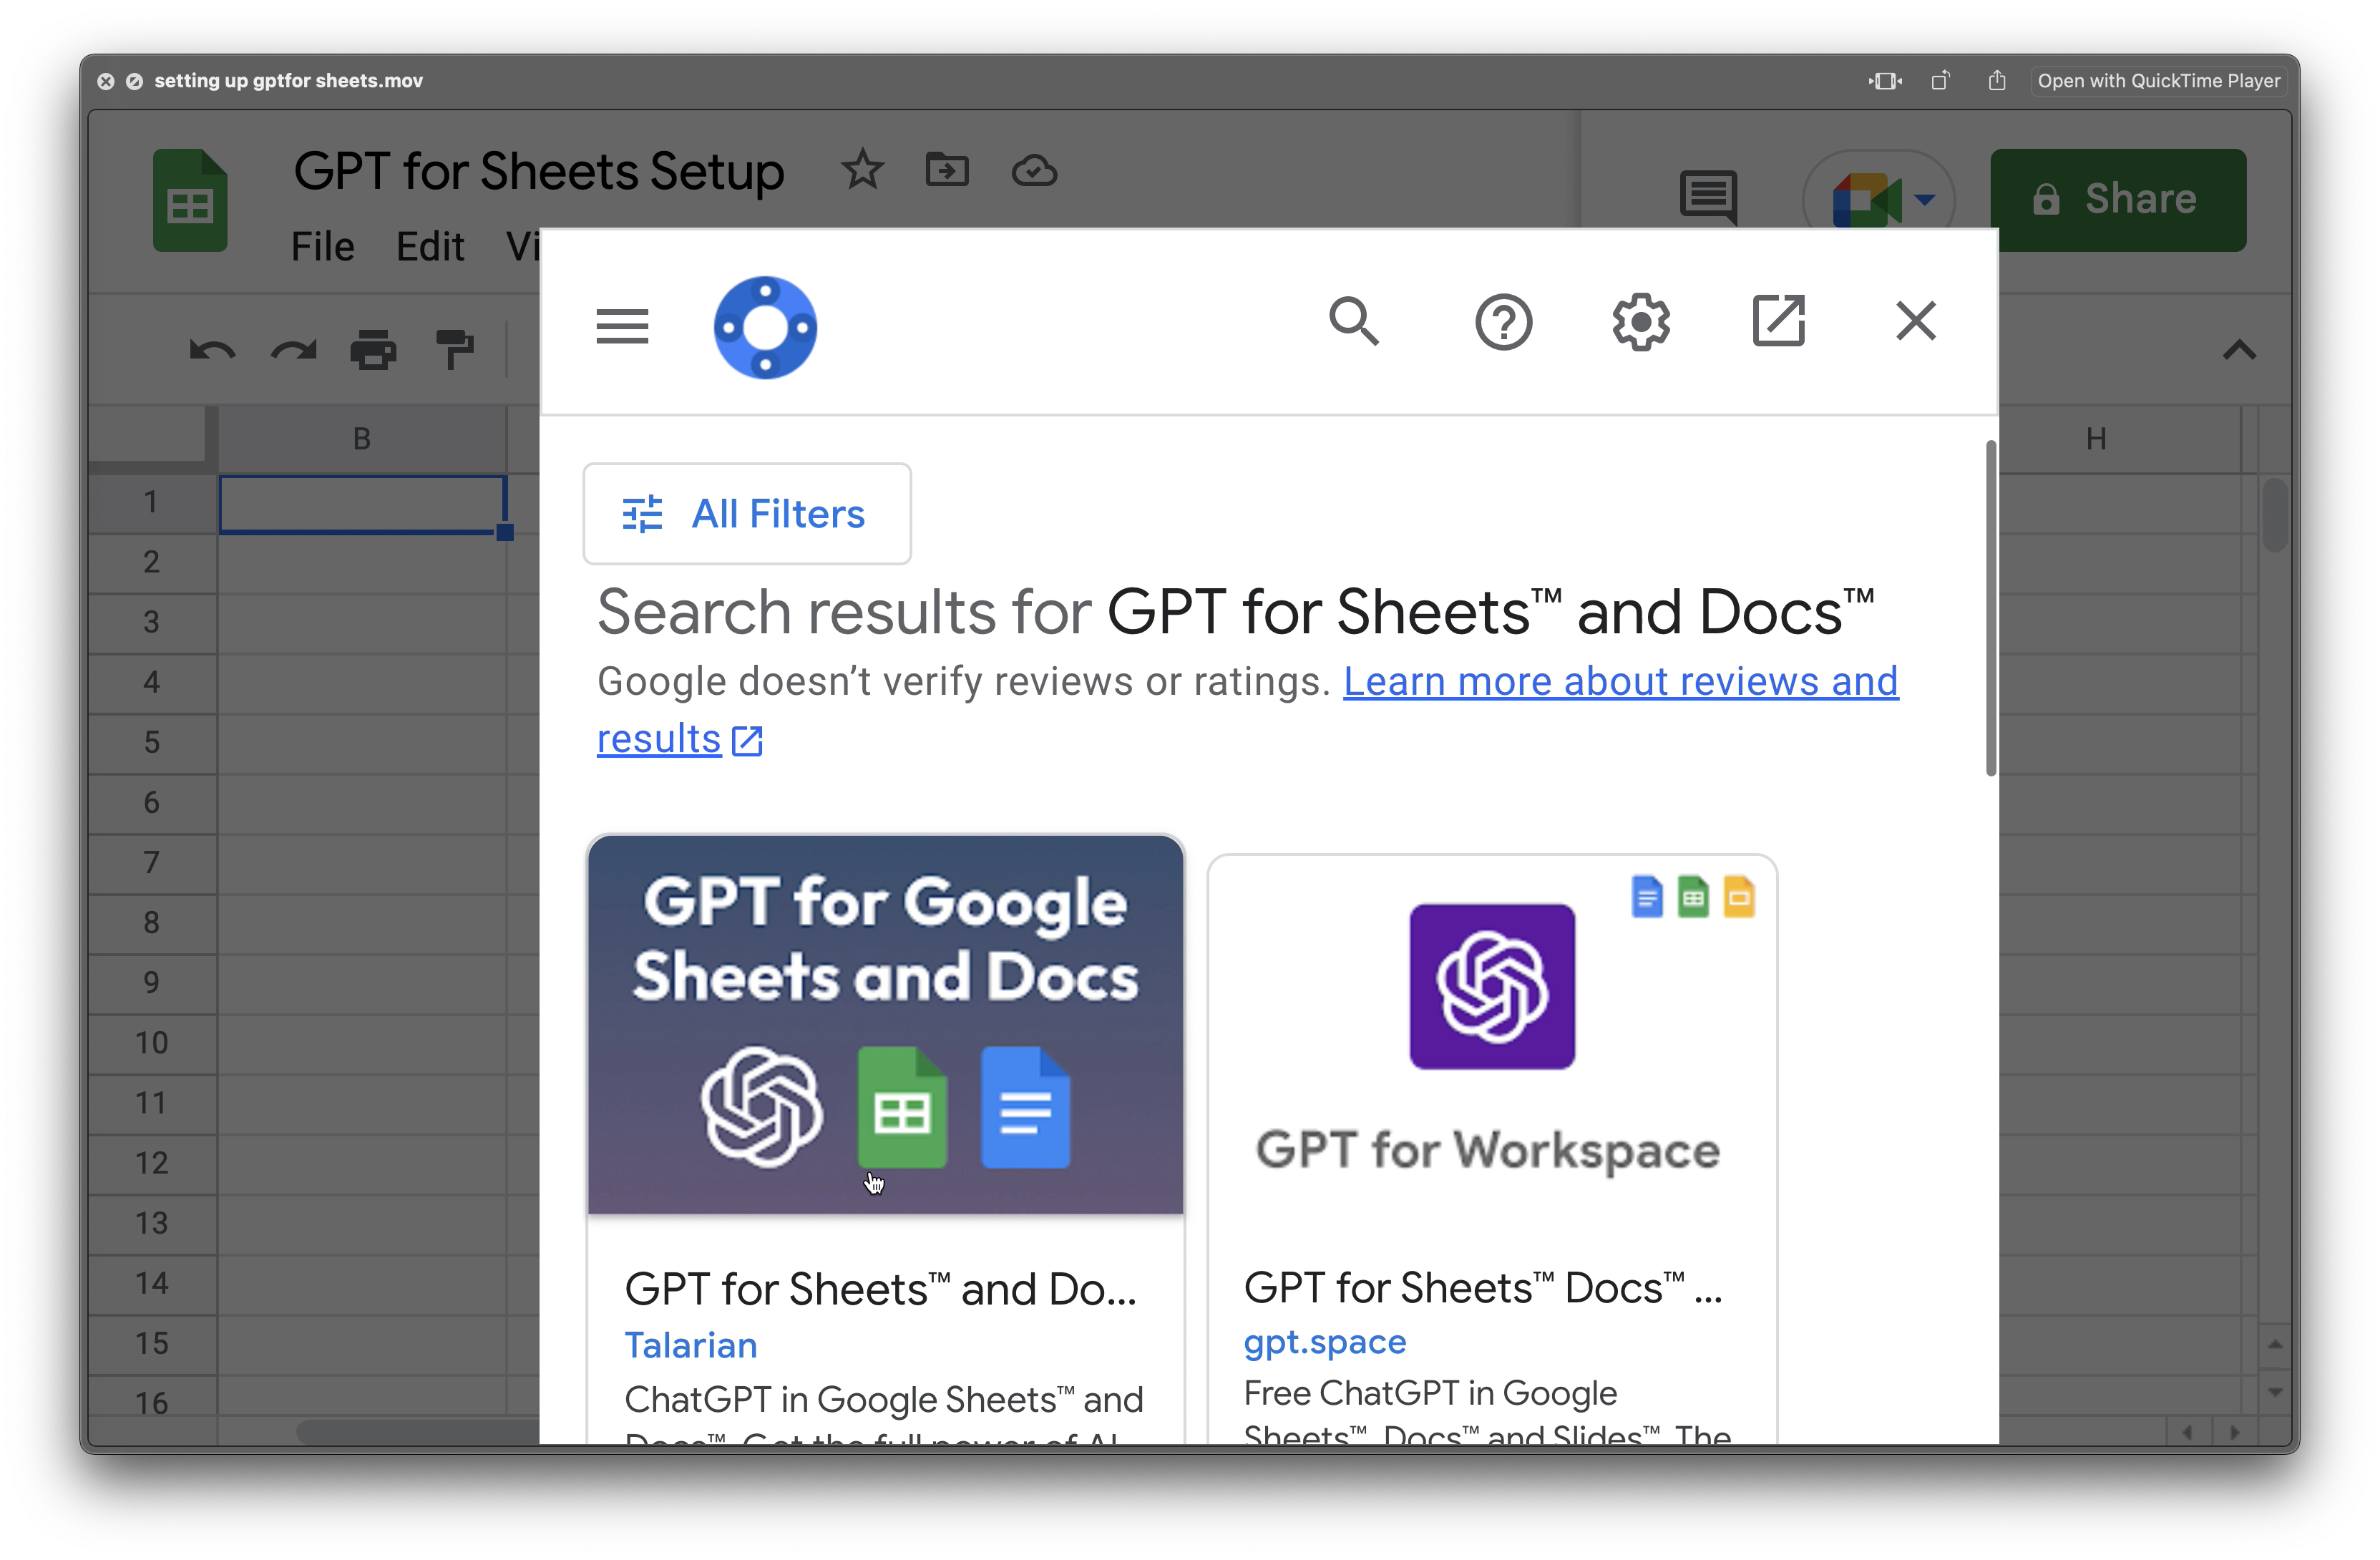Image resolution: width=2380 pixels, height=1560 pixels.
Task: Expand the Meet call dropdown arrow
Action: tap(1924, 200)
